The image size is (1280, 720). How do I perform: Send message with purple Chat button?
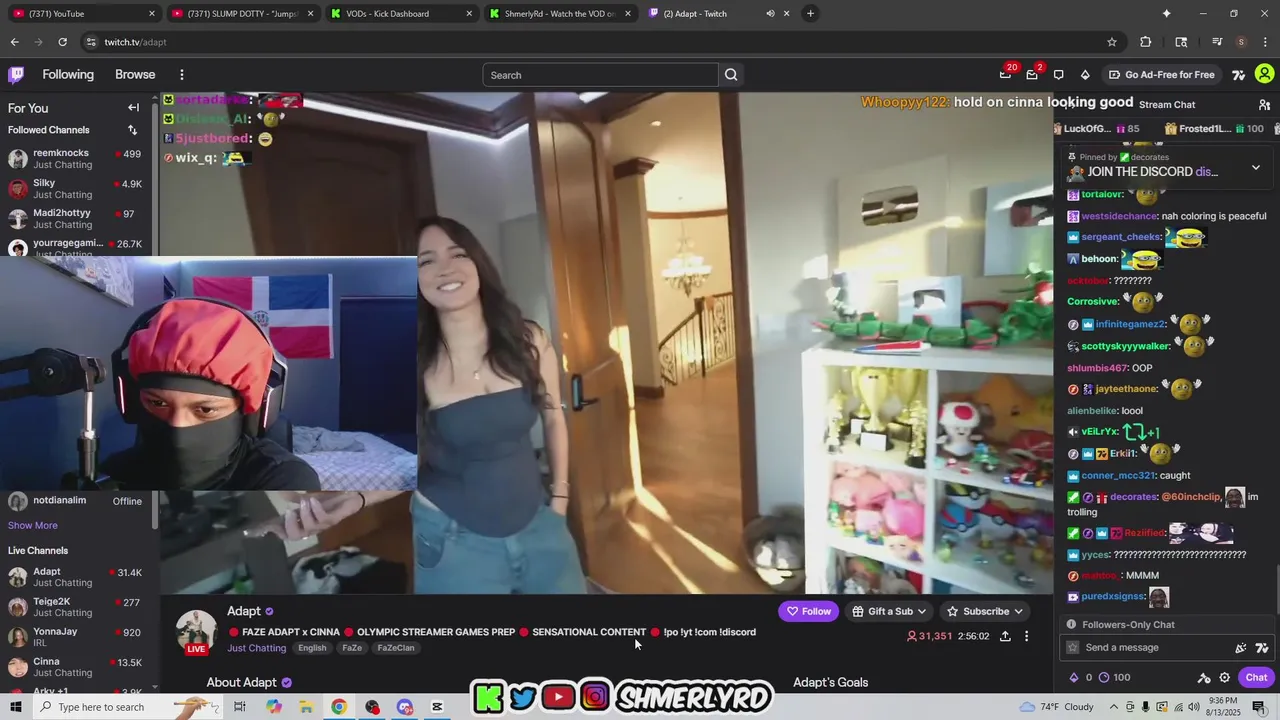(x=1256, y=677)
